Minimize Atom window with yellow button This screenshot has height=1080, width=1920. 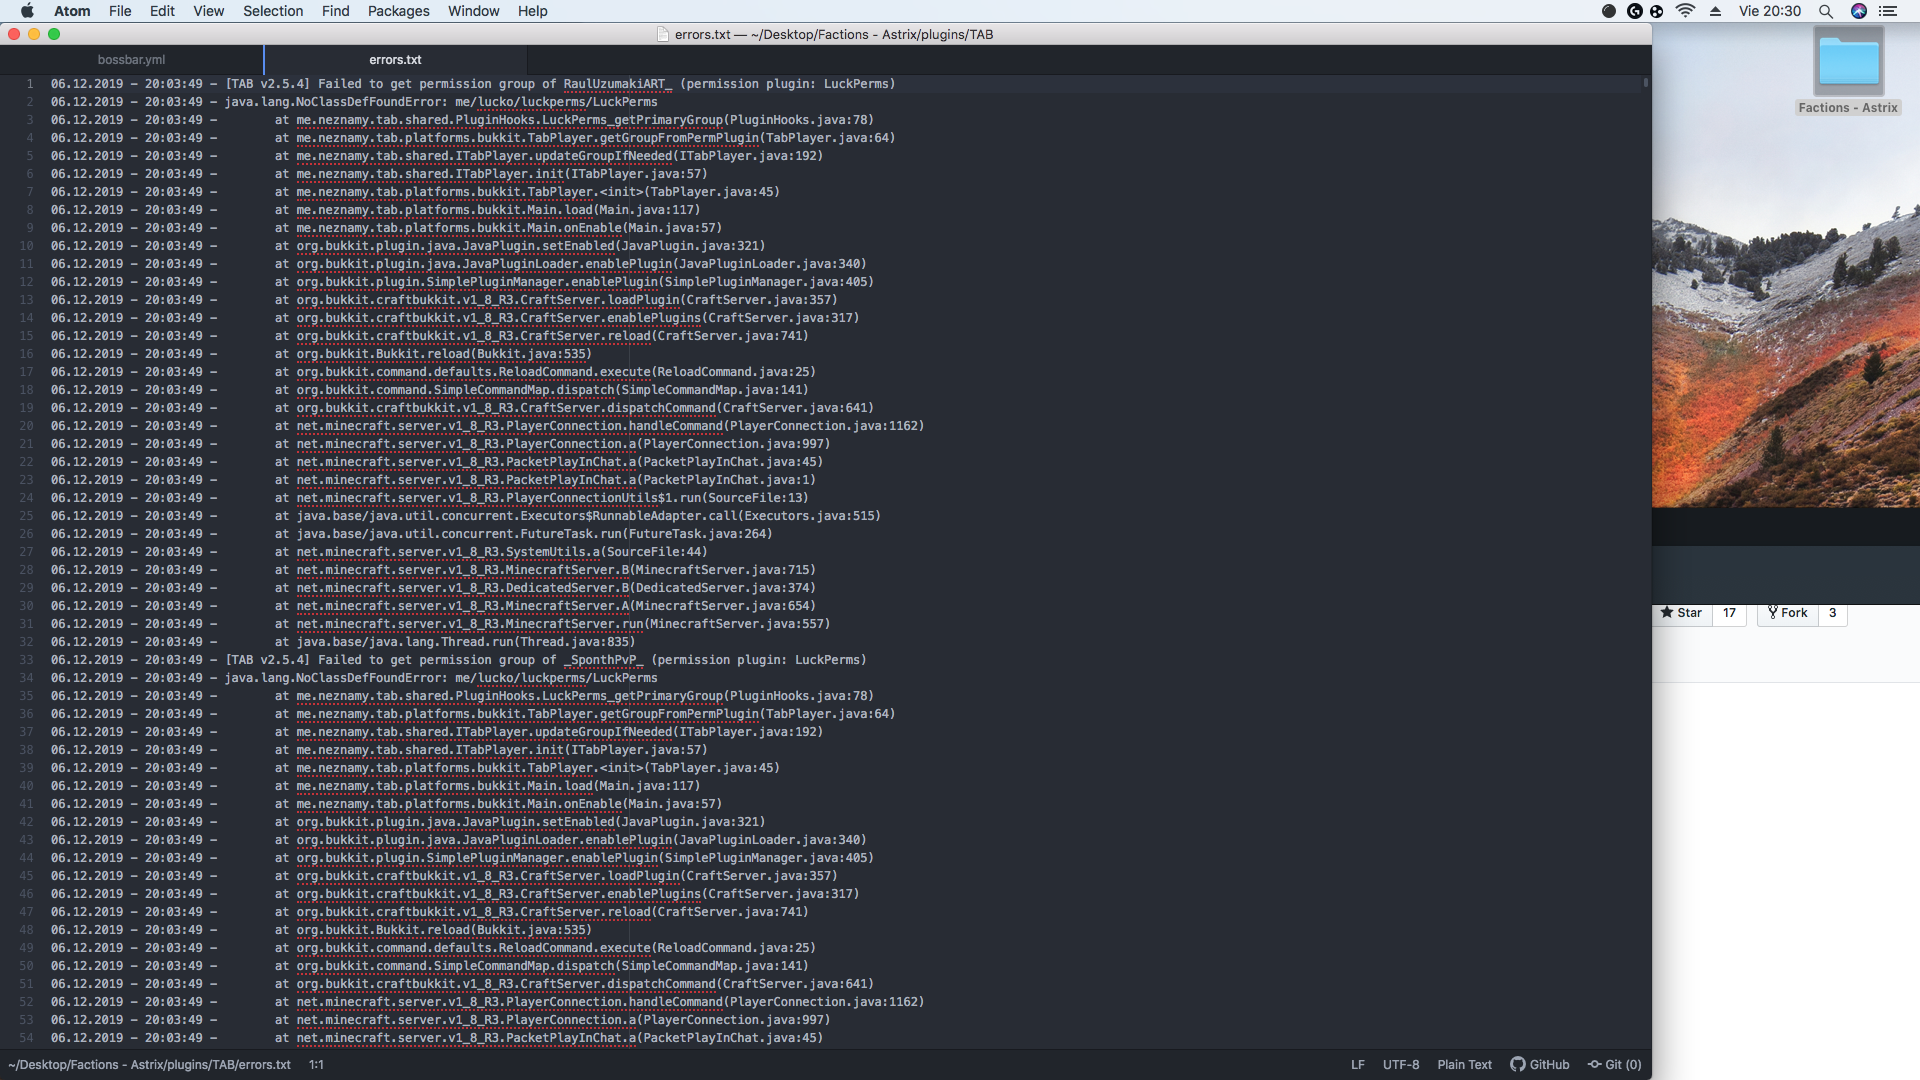[34, 34]
